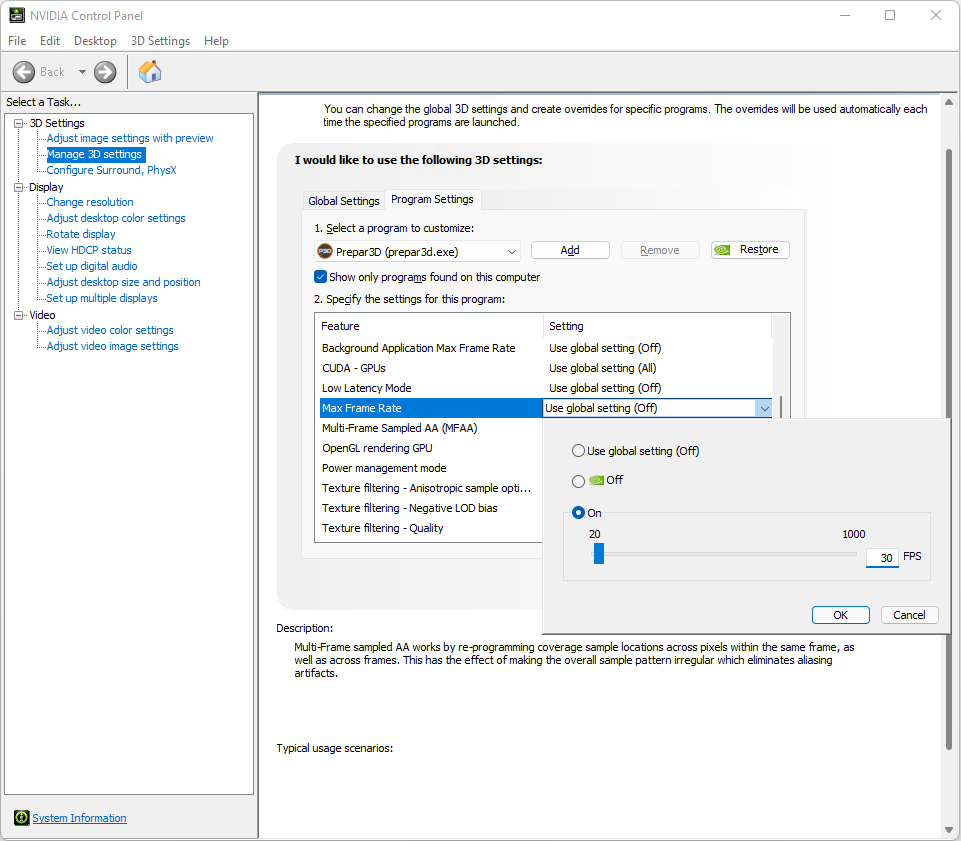Open the program selection dropdown

[x=417, y=251]
